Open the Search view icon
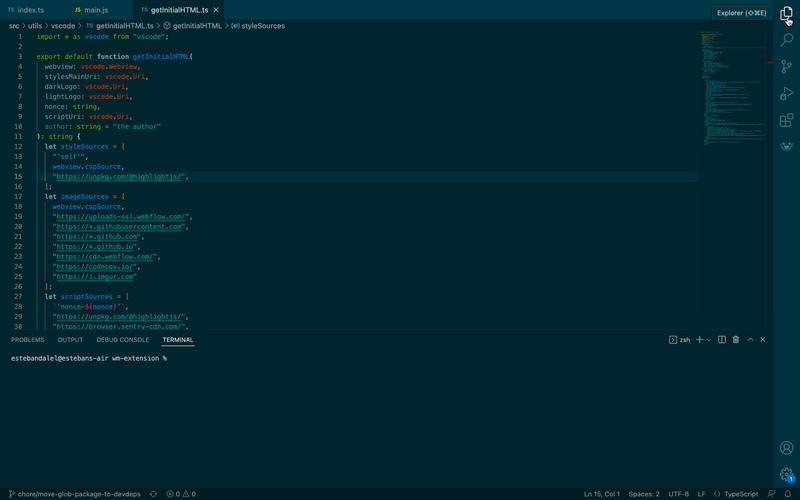Screen dimensions: 800x500 pyautogui.click(x=786, y=40)
